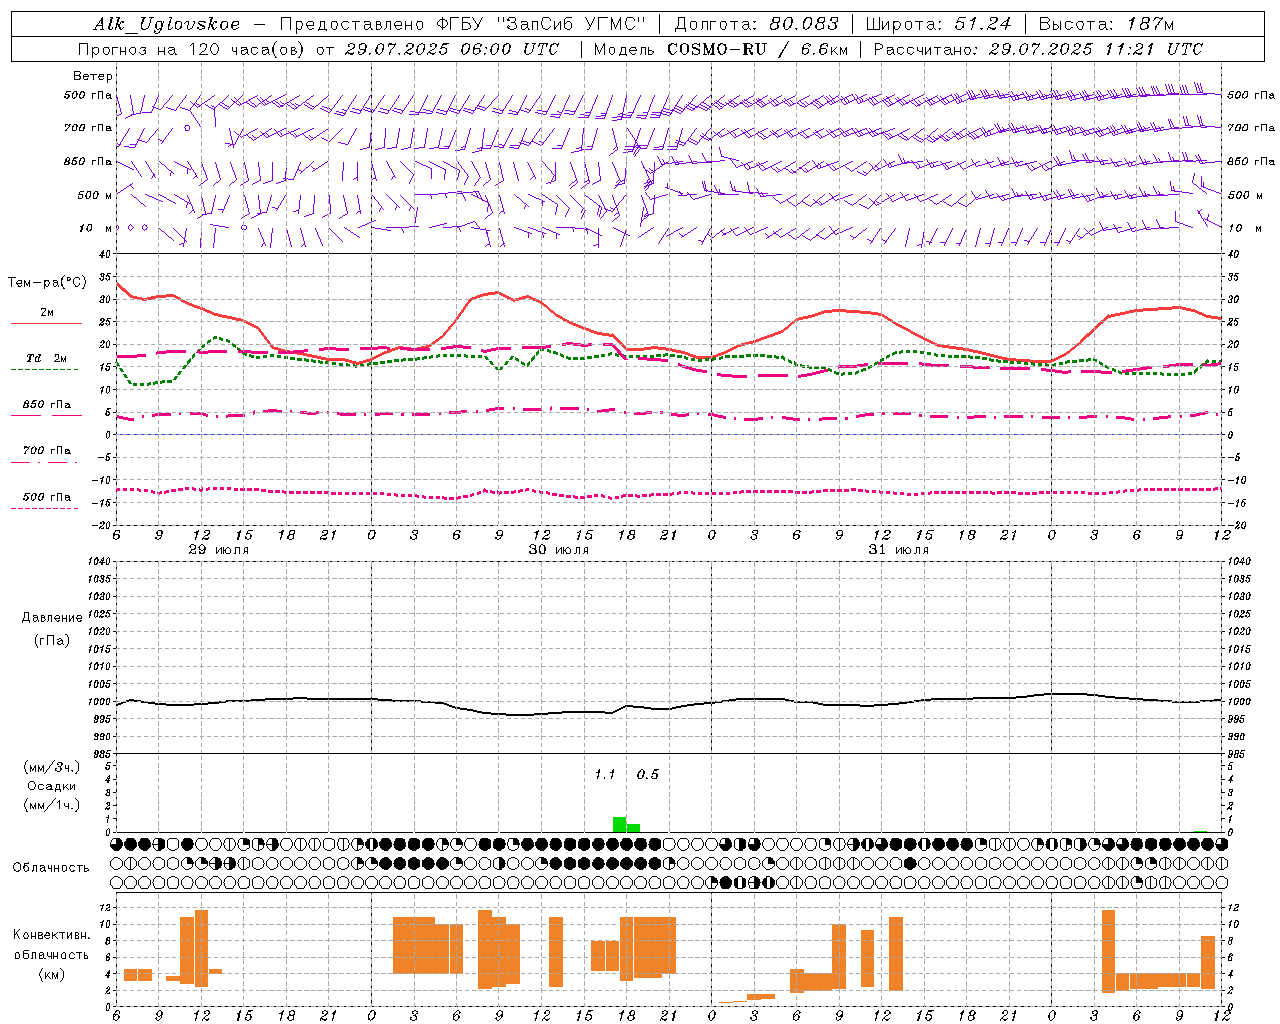This screenshot has height=1024, width=1280.
Task: Click the Тем-ра(°C) temperature panel label
Action: [47, 283]
